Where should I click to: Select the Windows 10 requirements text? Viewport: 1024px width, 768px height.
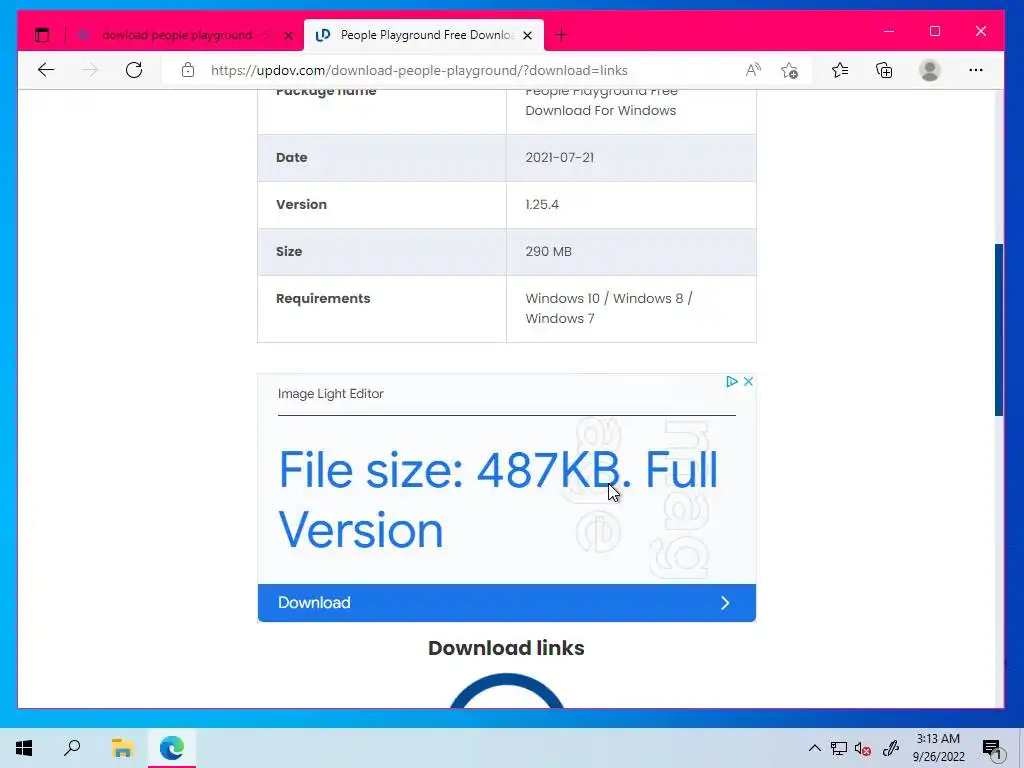(609, 308)
